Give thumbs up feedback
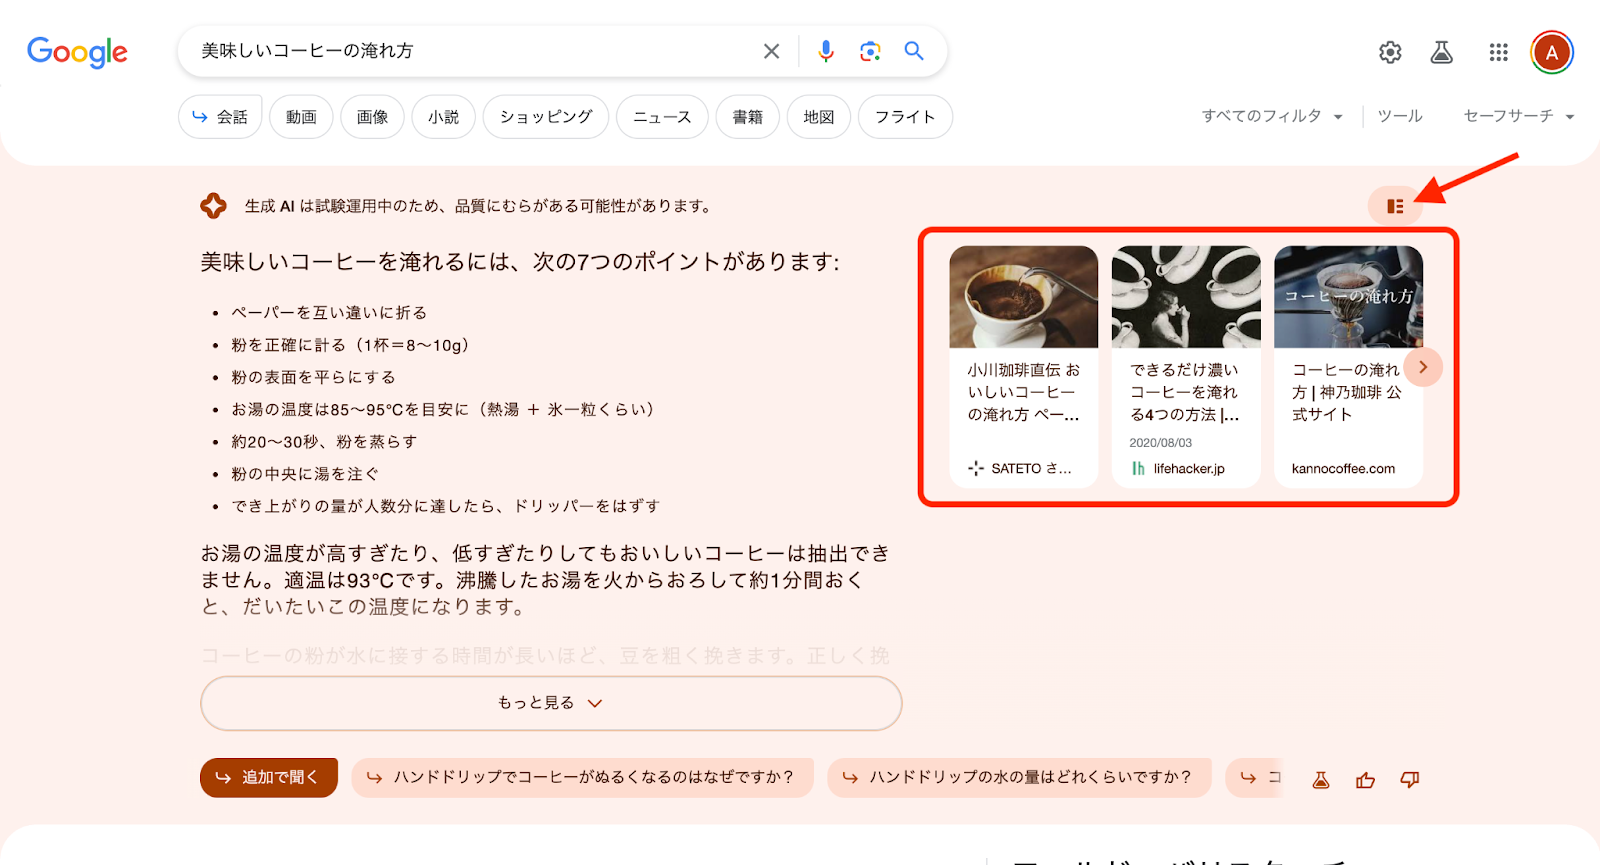Screen dimensions: 1600x865 pos(1365,780)
